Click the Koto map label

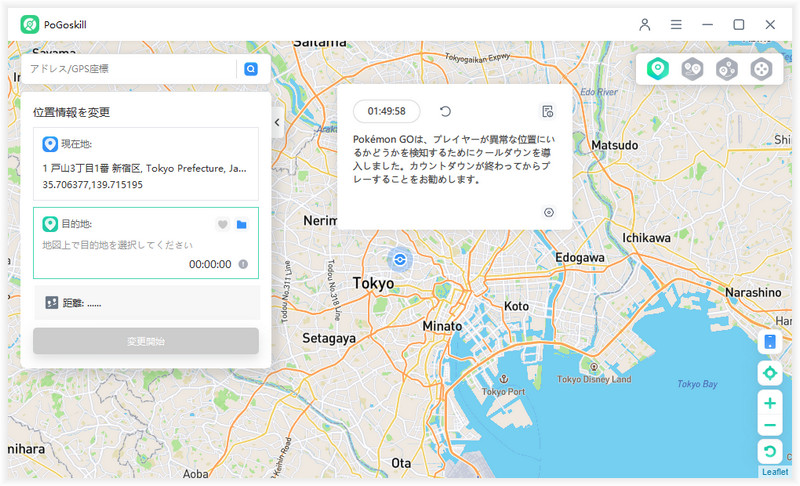pyautogui.click(x=516, y=306)
